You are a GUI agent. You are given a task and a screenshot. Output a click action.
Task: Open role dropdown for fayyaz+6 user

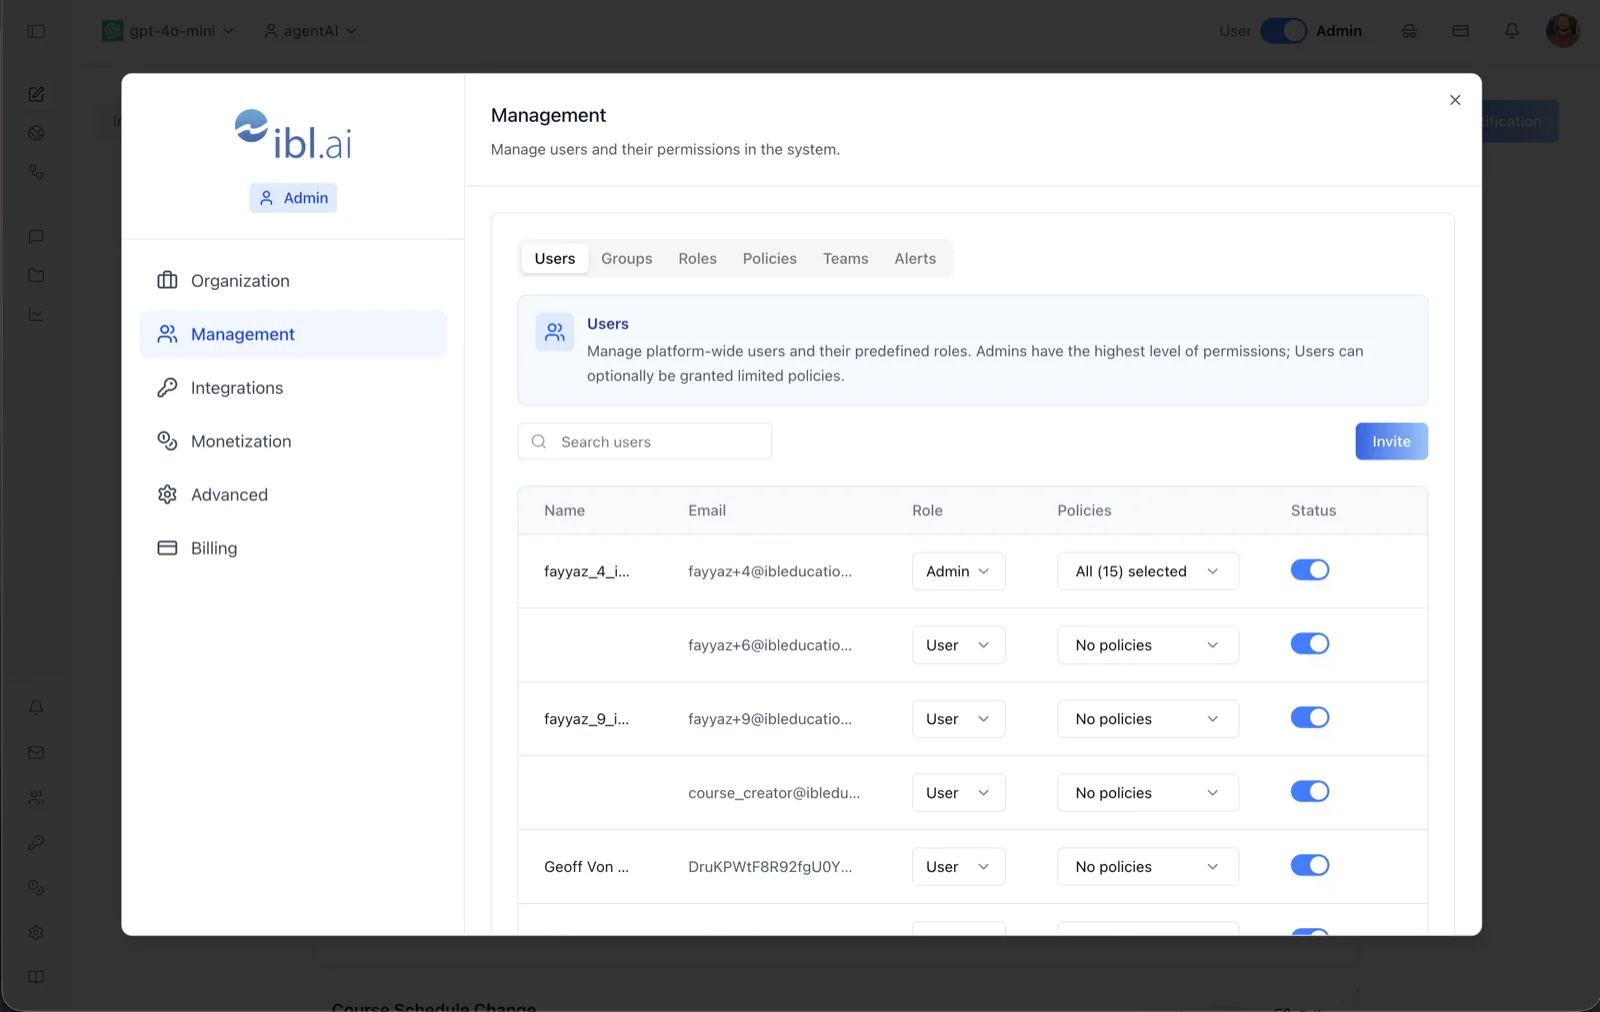coord(958,645)
